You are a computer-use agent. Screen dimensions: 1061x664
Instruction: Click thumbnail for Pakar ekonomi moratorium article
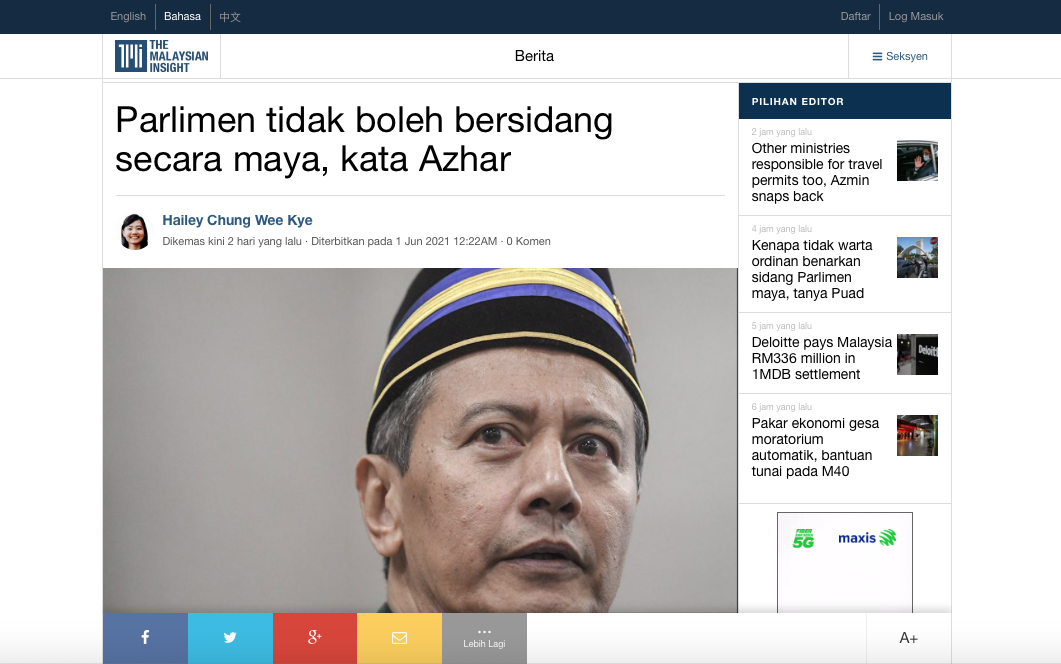point(917,436)
